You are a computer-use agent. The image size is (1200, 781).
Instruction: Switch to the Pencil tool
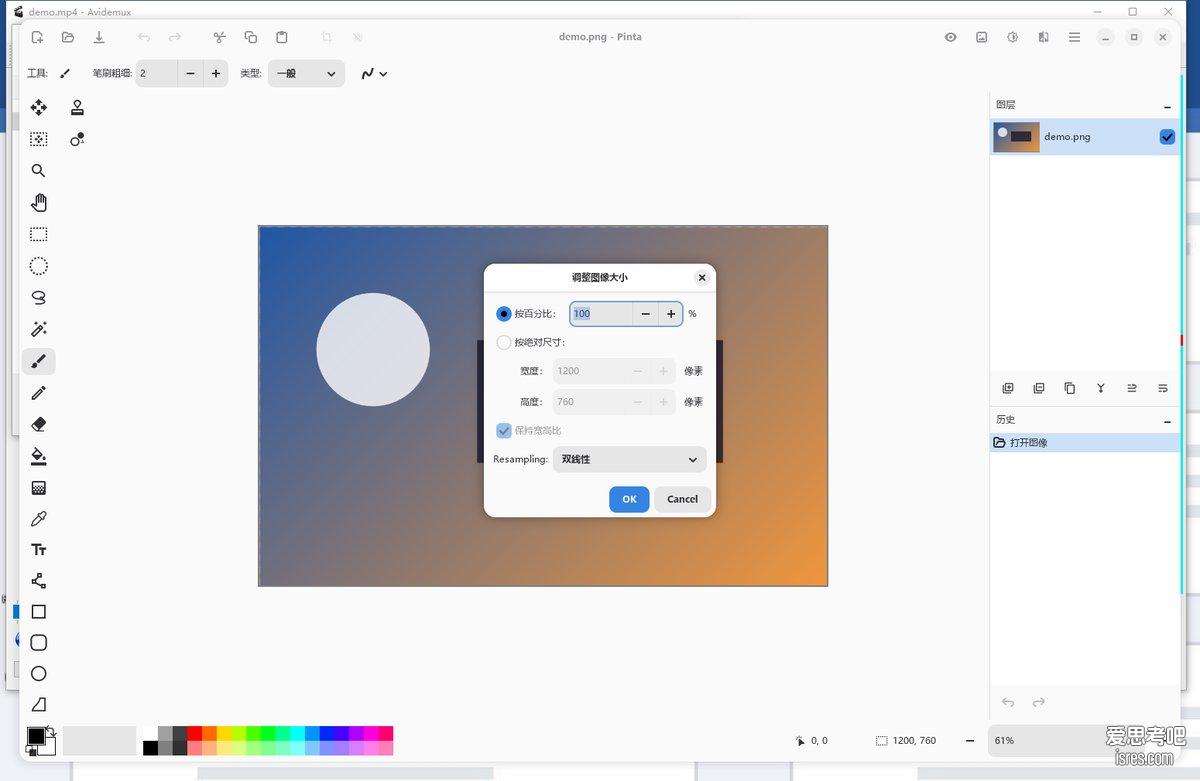pos(39,393)
